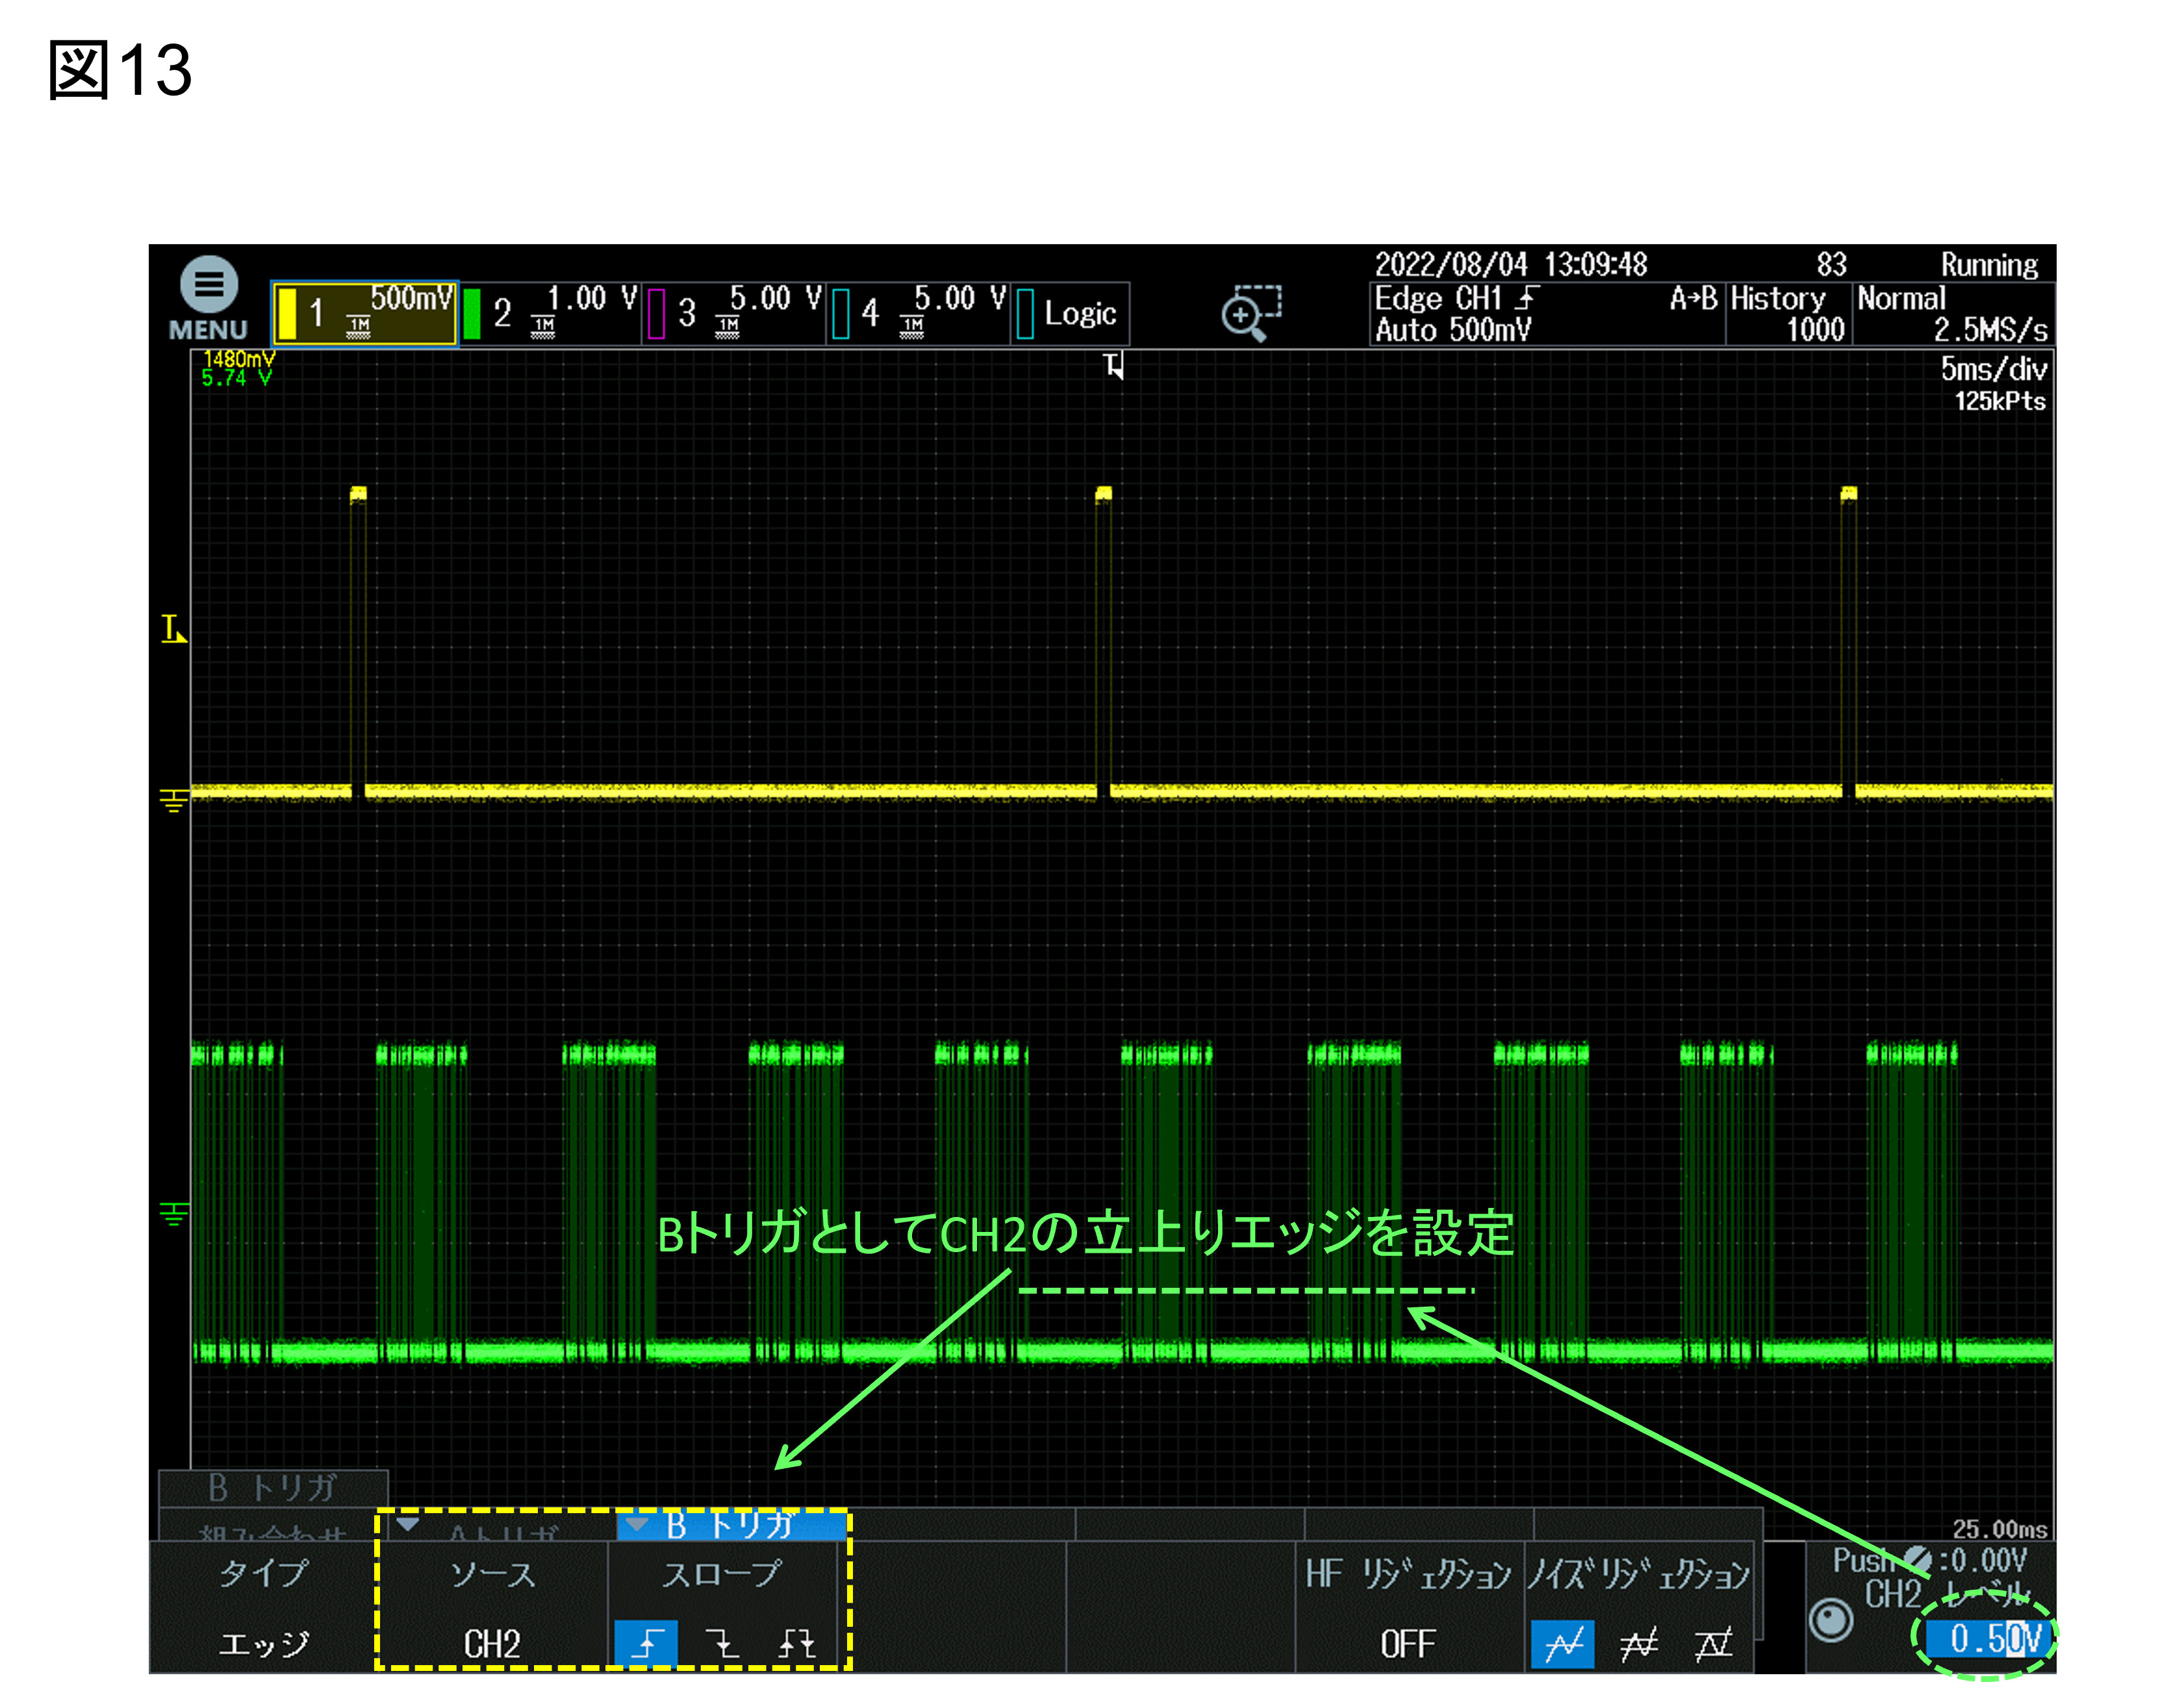Select first noise rejection icon
Image resolution: width=2184 pixels, height=1682 pixels.
(x=1563, y=1644)
